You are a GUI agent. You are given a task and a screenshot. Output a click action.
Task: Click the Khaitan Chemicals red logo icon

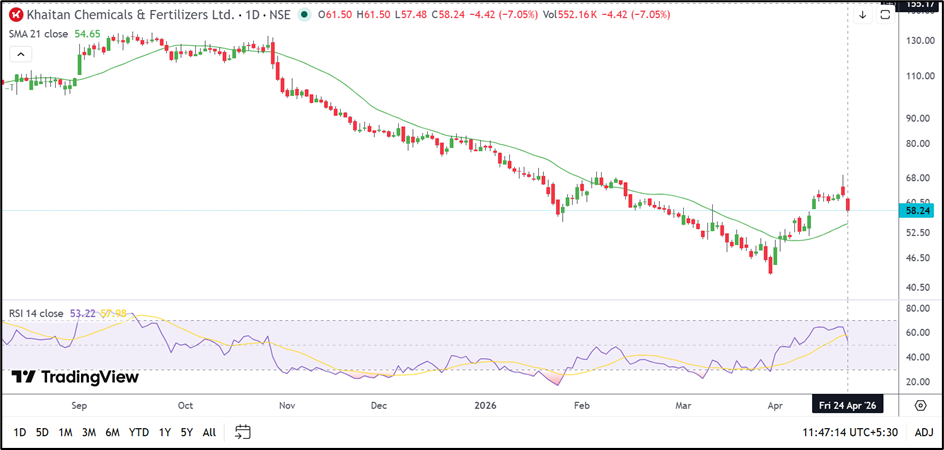coord(17,15)
